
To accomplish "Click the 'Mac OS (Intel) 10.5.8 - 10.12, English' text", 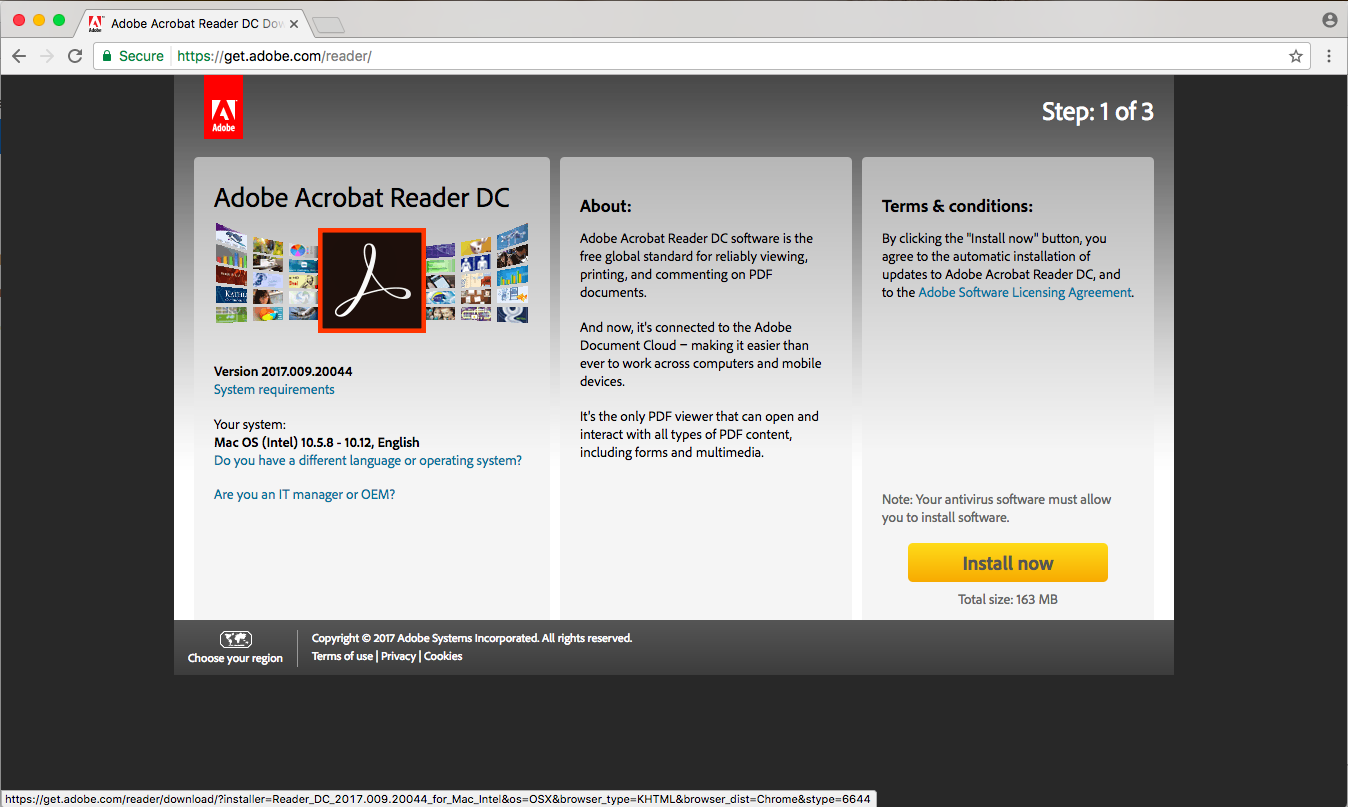I will click(317, 442).
